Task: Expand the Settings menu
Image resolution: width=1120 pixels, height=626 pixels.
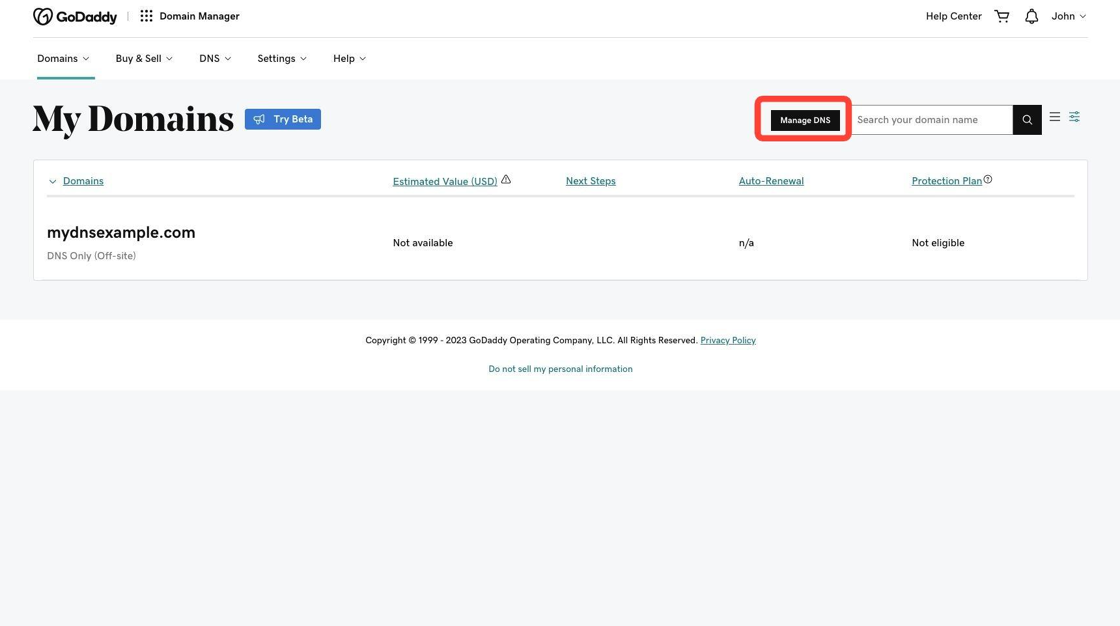Action: (x=282, y=59)
